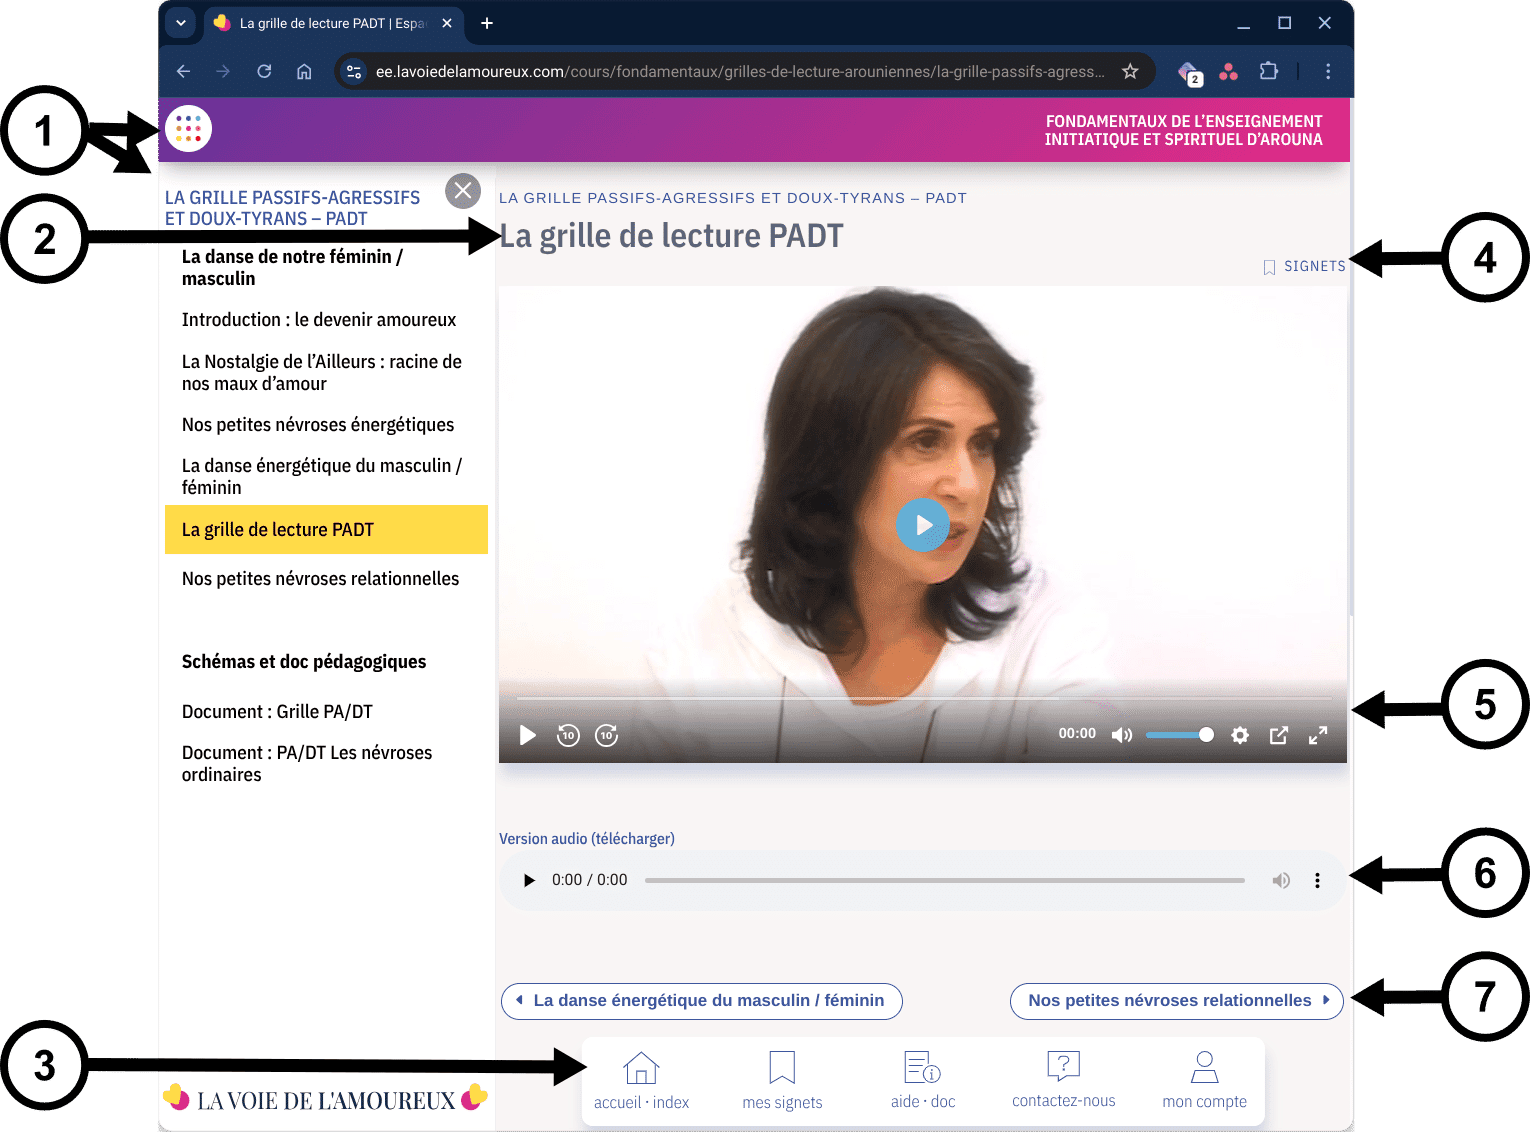Skip forward 10 seconds in video
1530x1132 pixels.
click(606, 736)
